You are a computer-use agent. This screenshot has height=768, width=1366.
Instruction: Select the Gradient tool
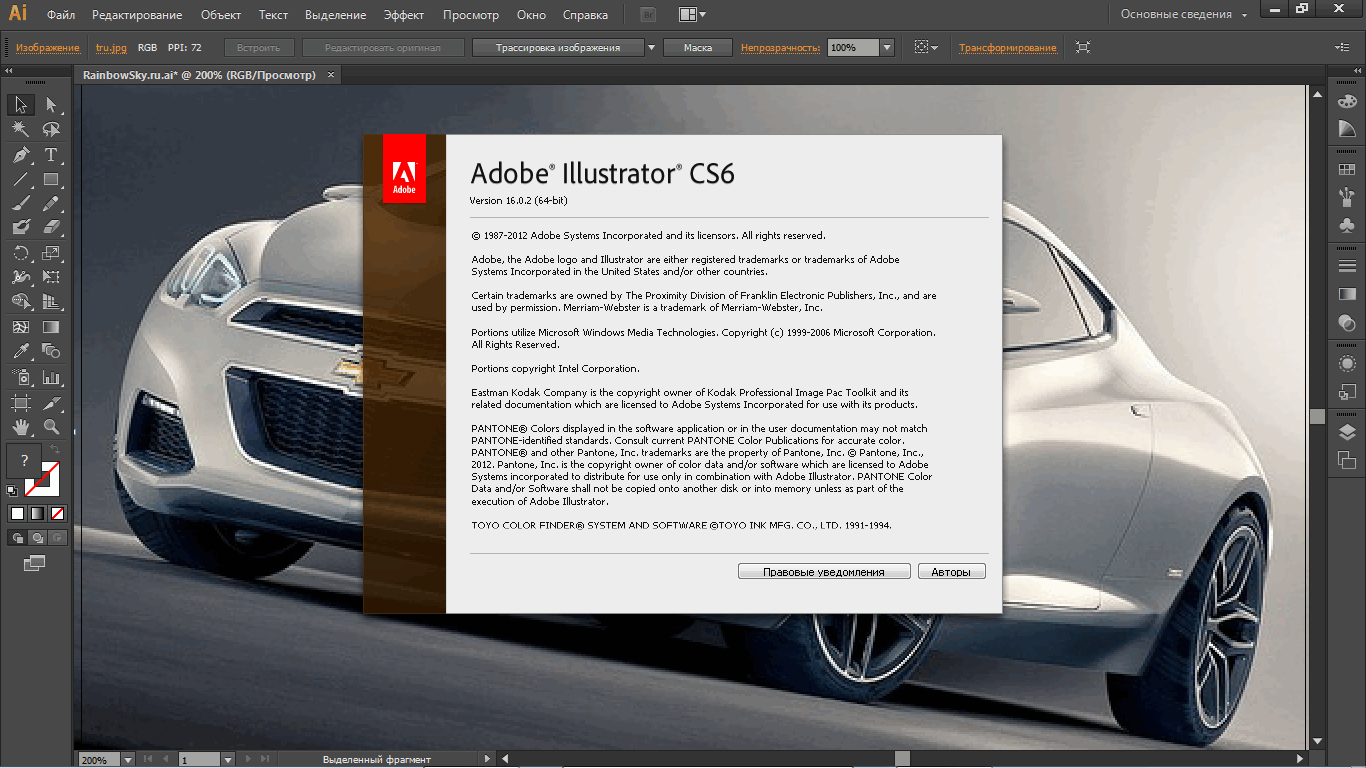51,327
